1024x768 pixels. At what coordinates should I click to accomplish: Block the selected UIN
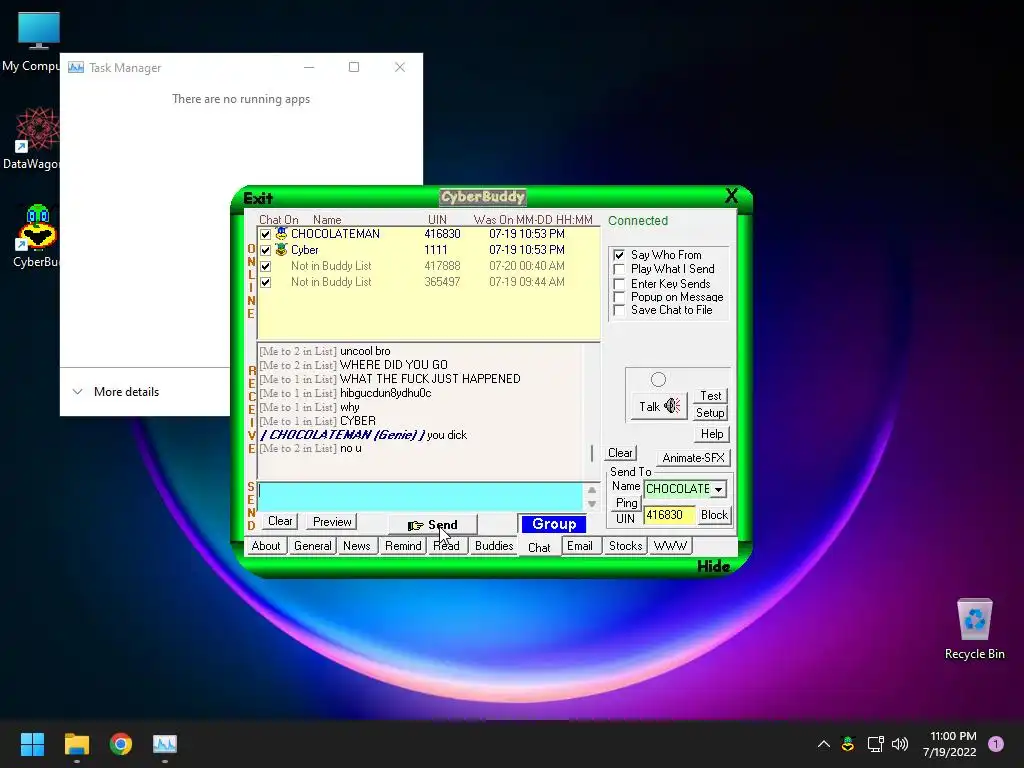click(x=714, y=515)
